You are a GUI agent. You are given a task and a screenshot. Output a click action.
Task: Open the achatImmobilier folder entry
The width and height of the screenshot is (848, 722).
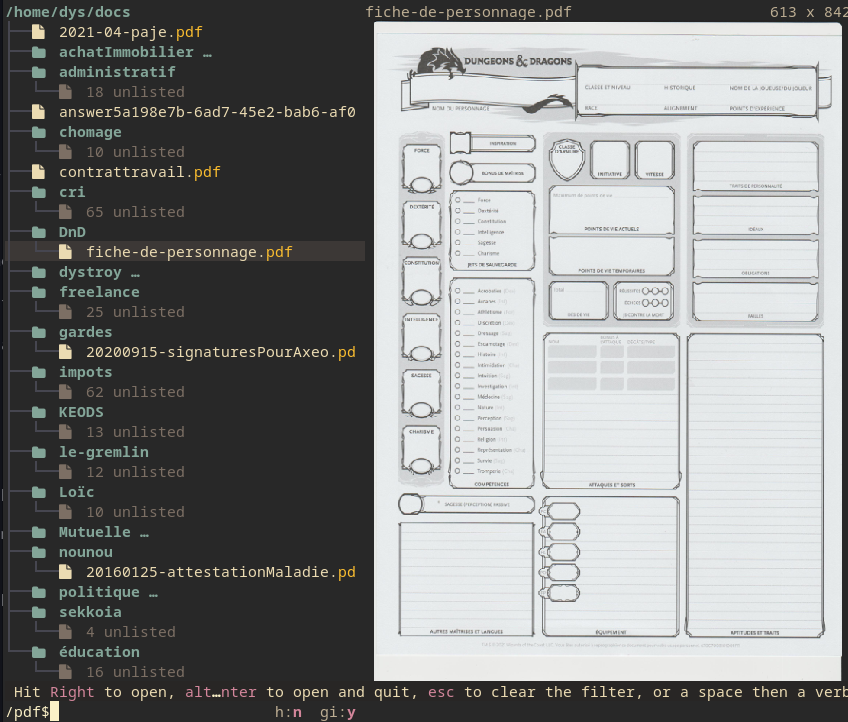click(x=135, y=52)
